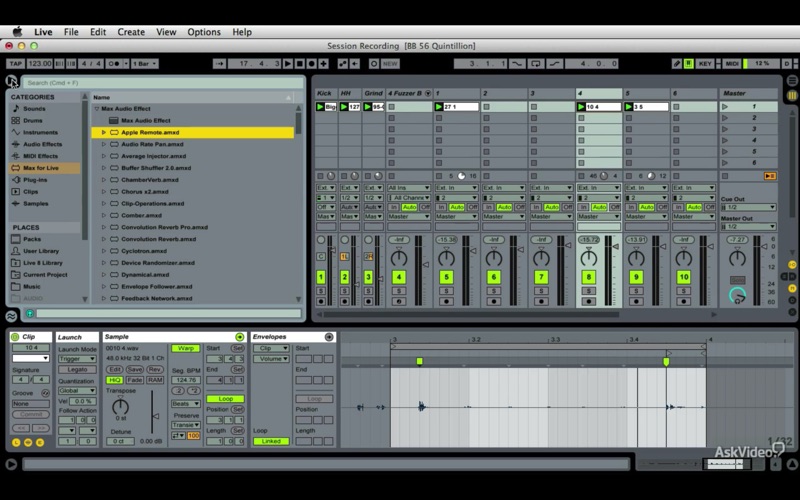
Task: Open the Options menu
Action: (x=204, y=32)
